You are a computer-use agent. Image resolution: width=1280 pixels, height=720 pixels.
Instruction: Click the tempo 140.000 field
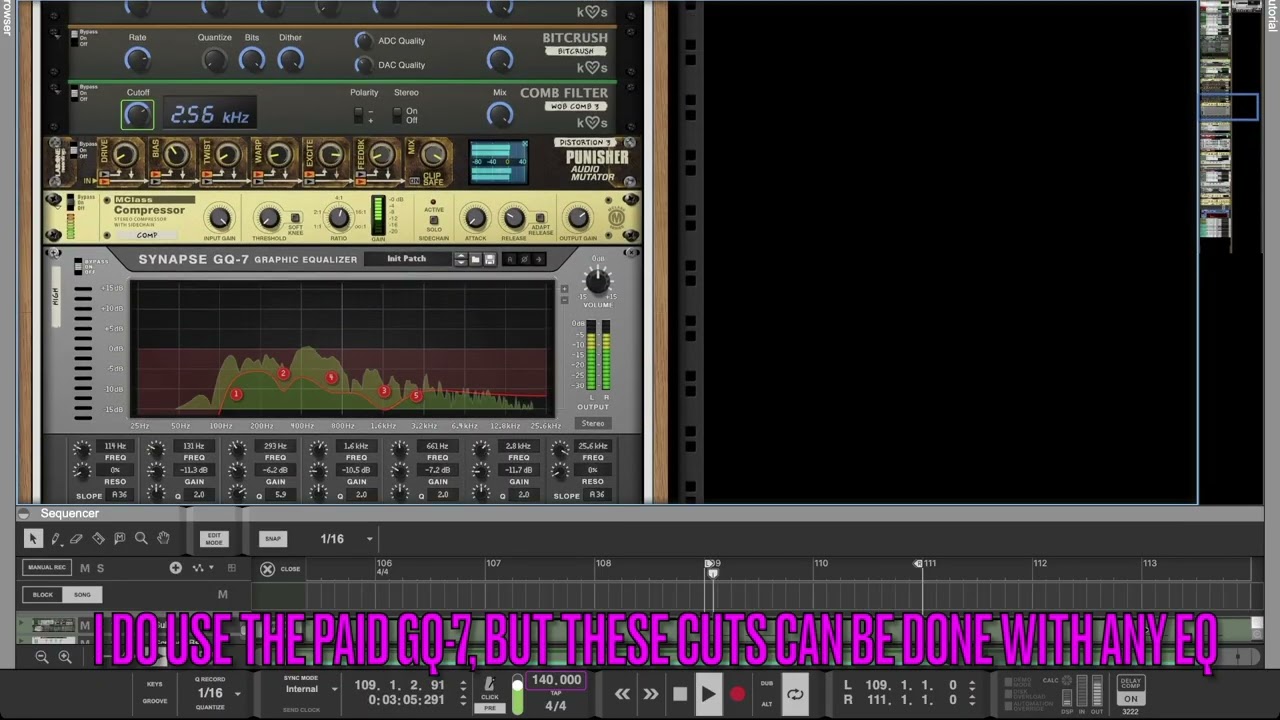click(x=556, y=680)
